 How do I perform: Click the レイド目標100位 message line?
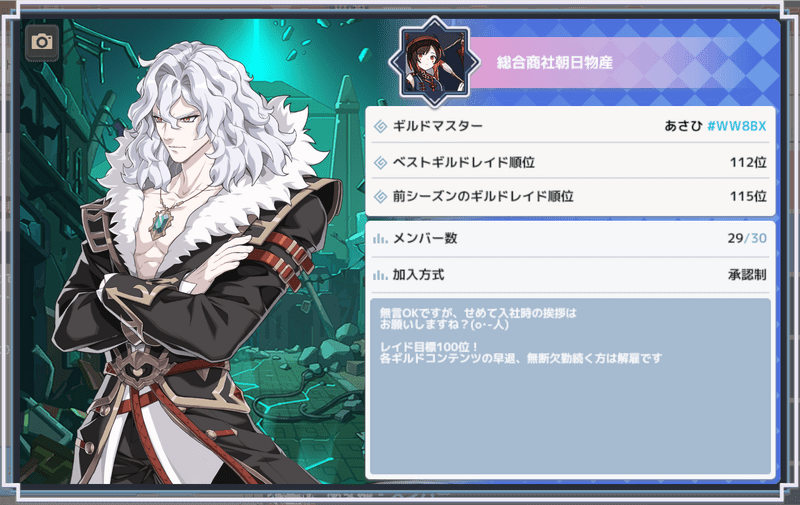429,347
